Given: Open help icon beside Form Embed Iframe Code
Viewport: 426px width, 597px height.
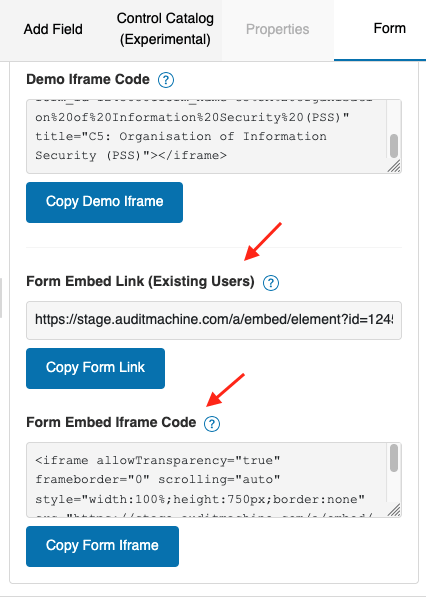Looking at the screenshot, I should (x=212, y=424).
